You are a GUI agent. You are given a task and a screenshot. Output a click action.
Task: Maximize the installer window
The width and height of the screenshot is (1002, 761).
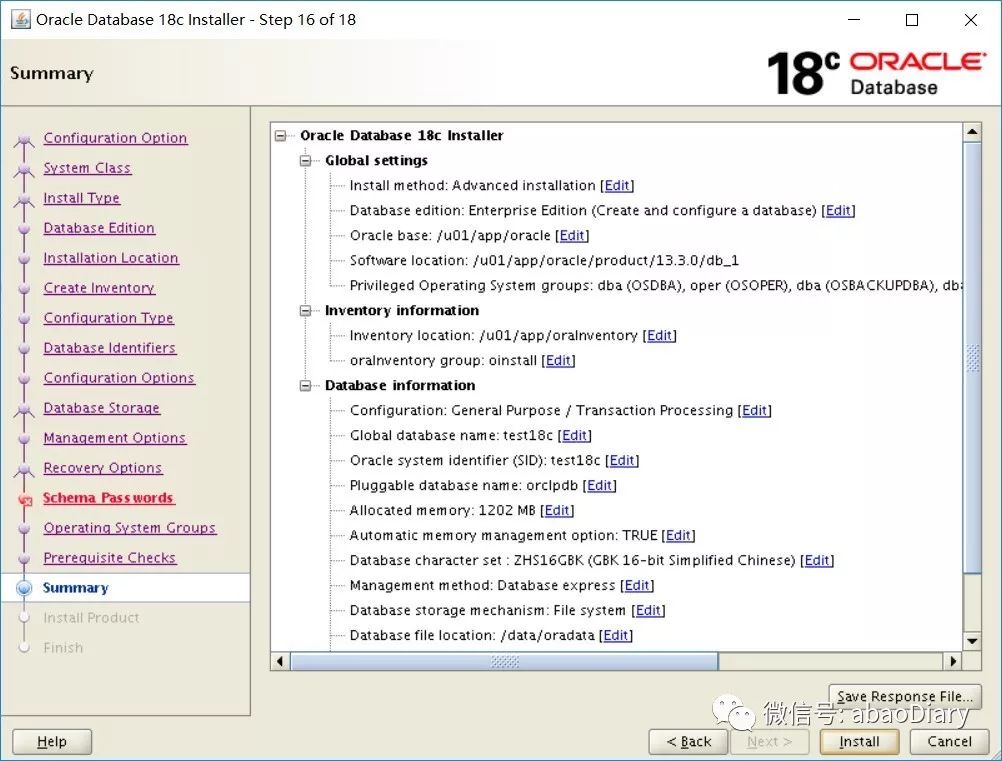912,20
